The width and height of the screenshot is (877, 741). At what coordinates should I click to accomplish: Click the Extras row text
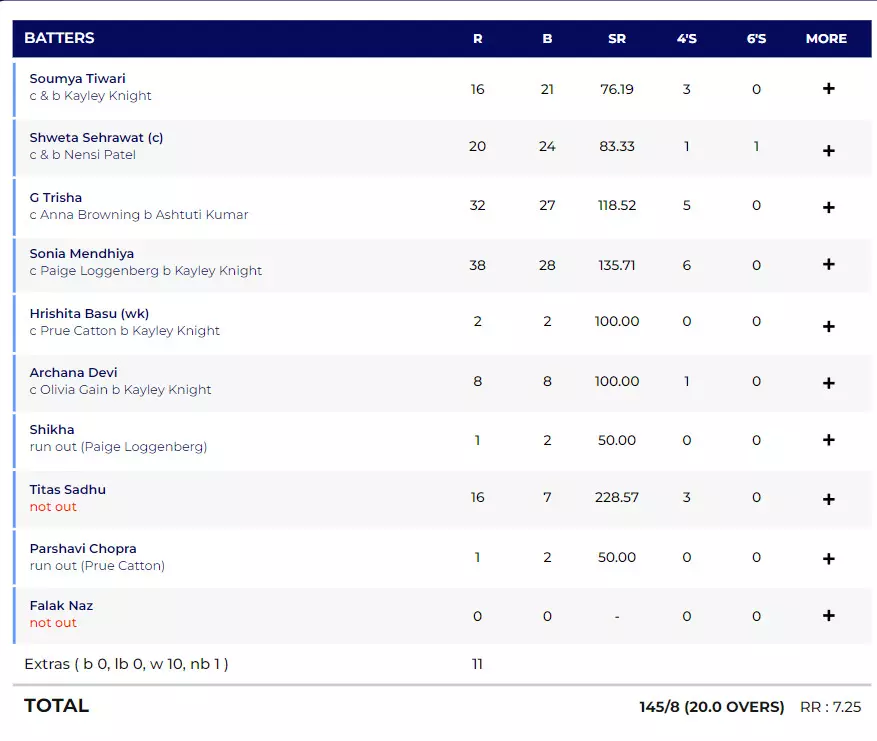126,664
